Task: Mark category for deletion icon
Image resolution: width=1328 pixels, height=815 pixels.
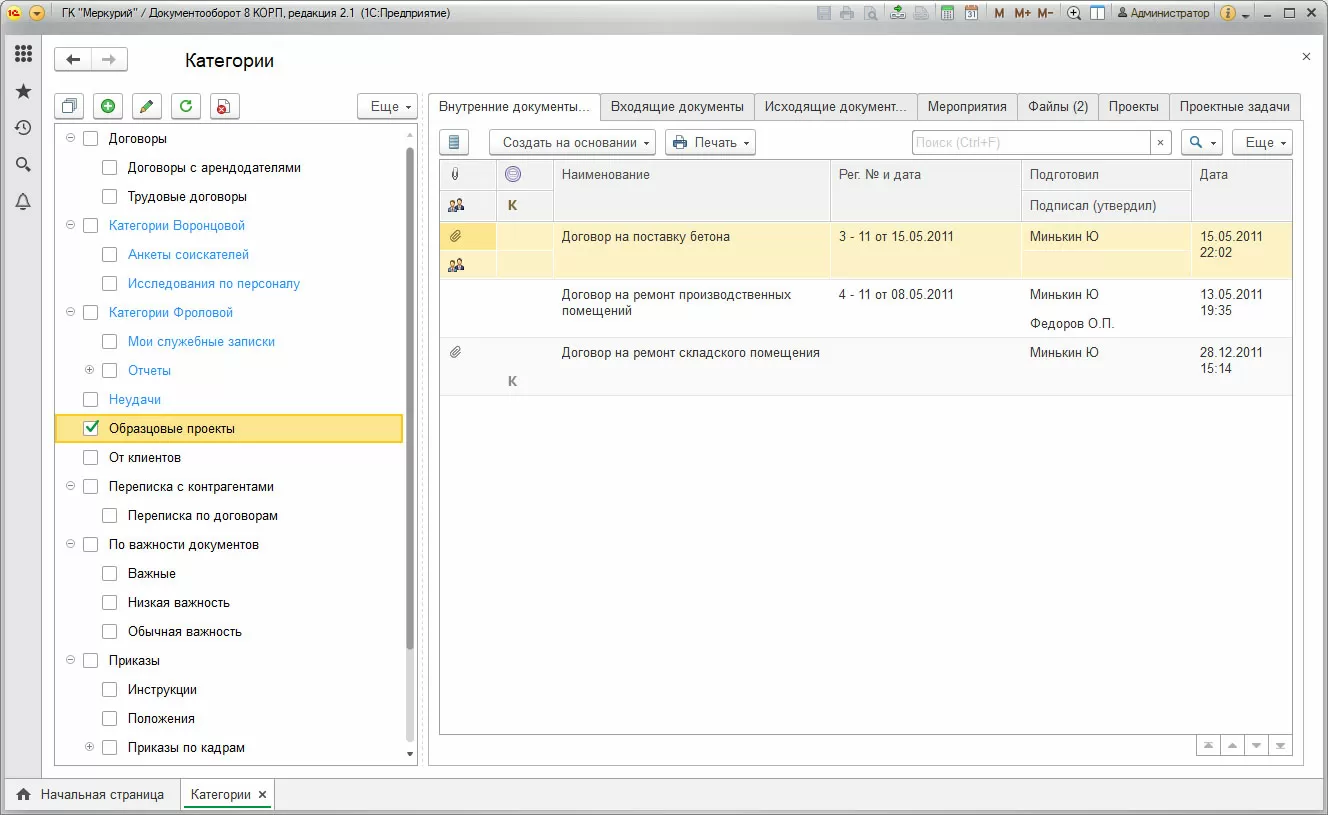Action: [x=223, y=107]
